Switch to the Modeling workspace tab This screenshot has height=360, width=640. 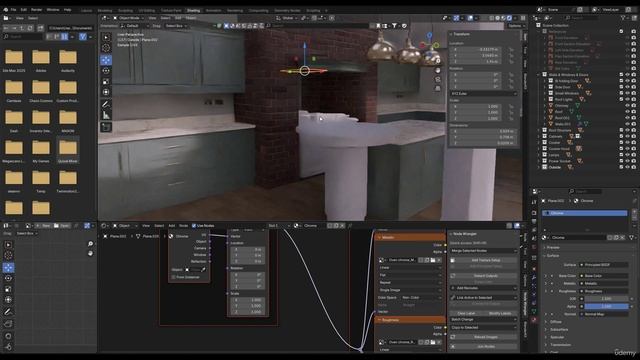click(x=105, y=10)
